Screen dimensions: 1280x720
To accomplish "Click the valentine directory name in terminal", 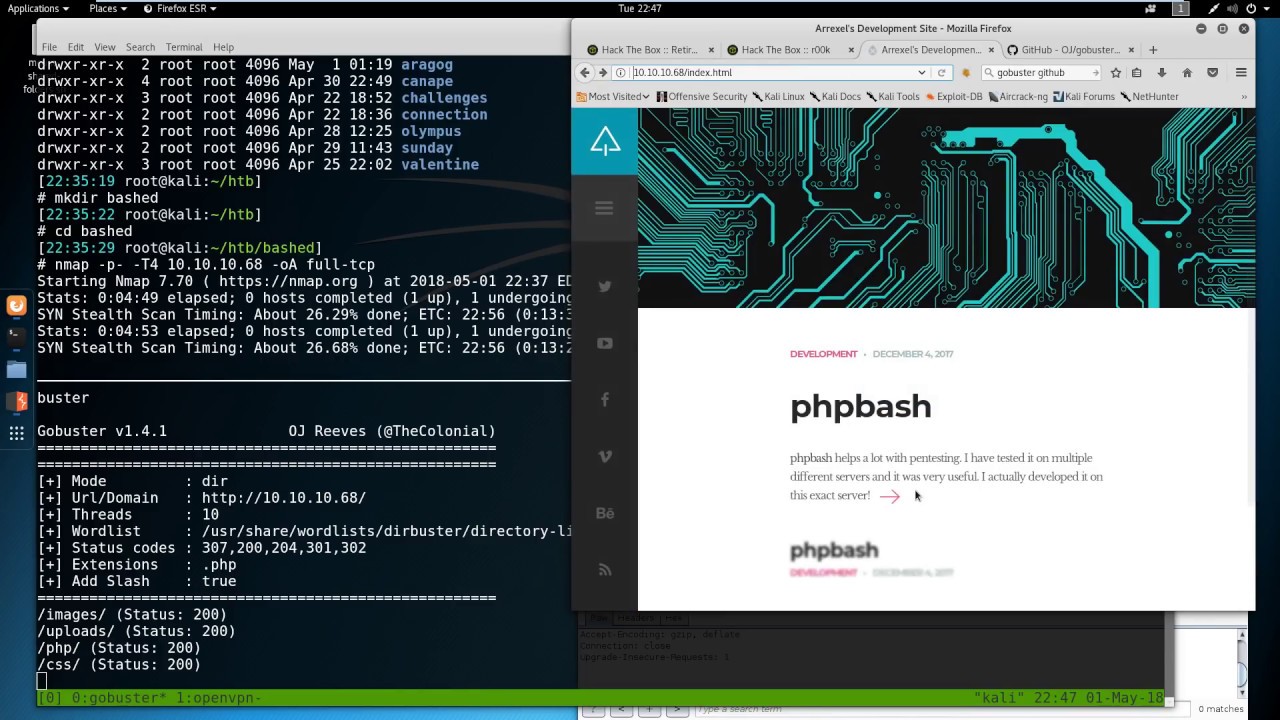I will 440,164.
